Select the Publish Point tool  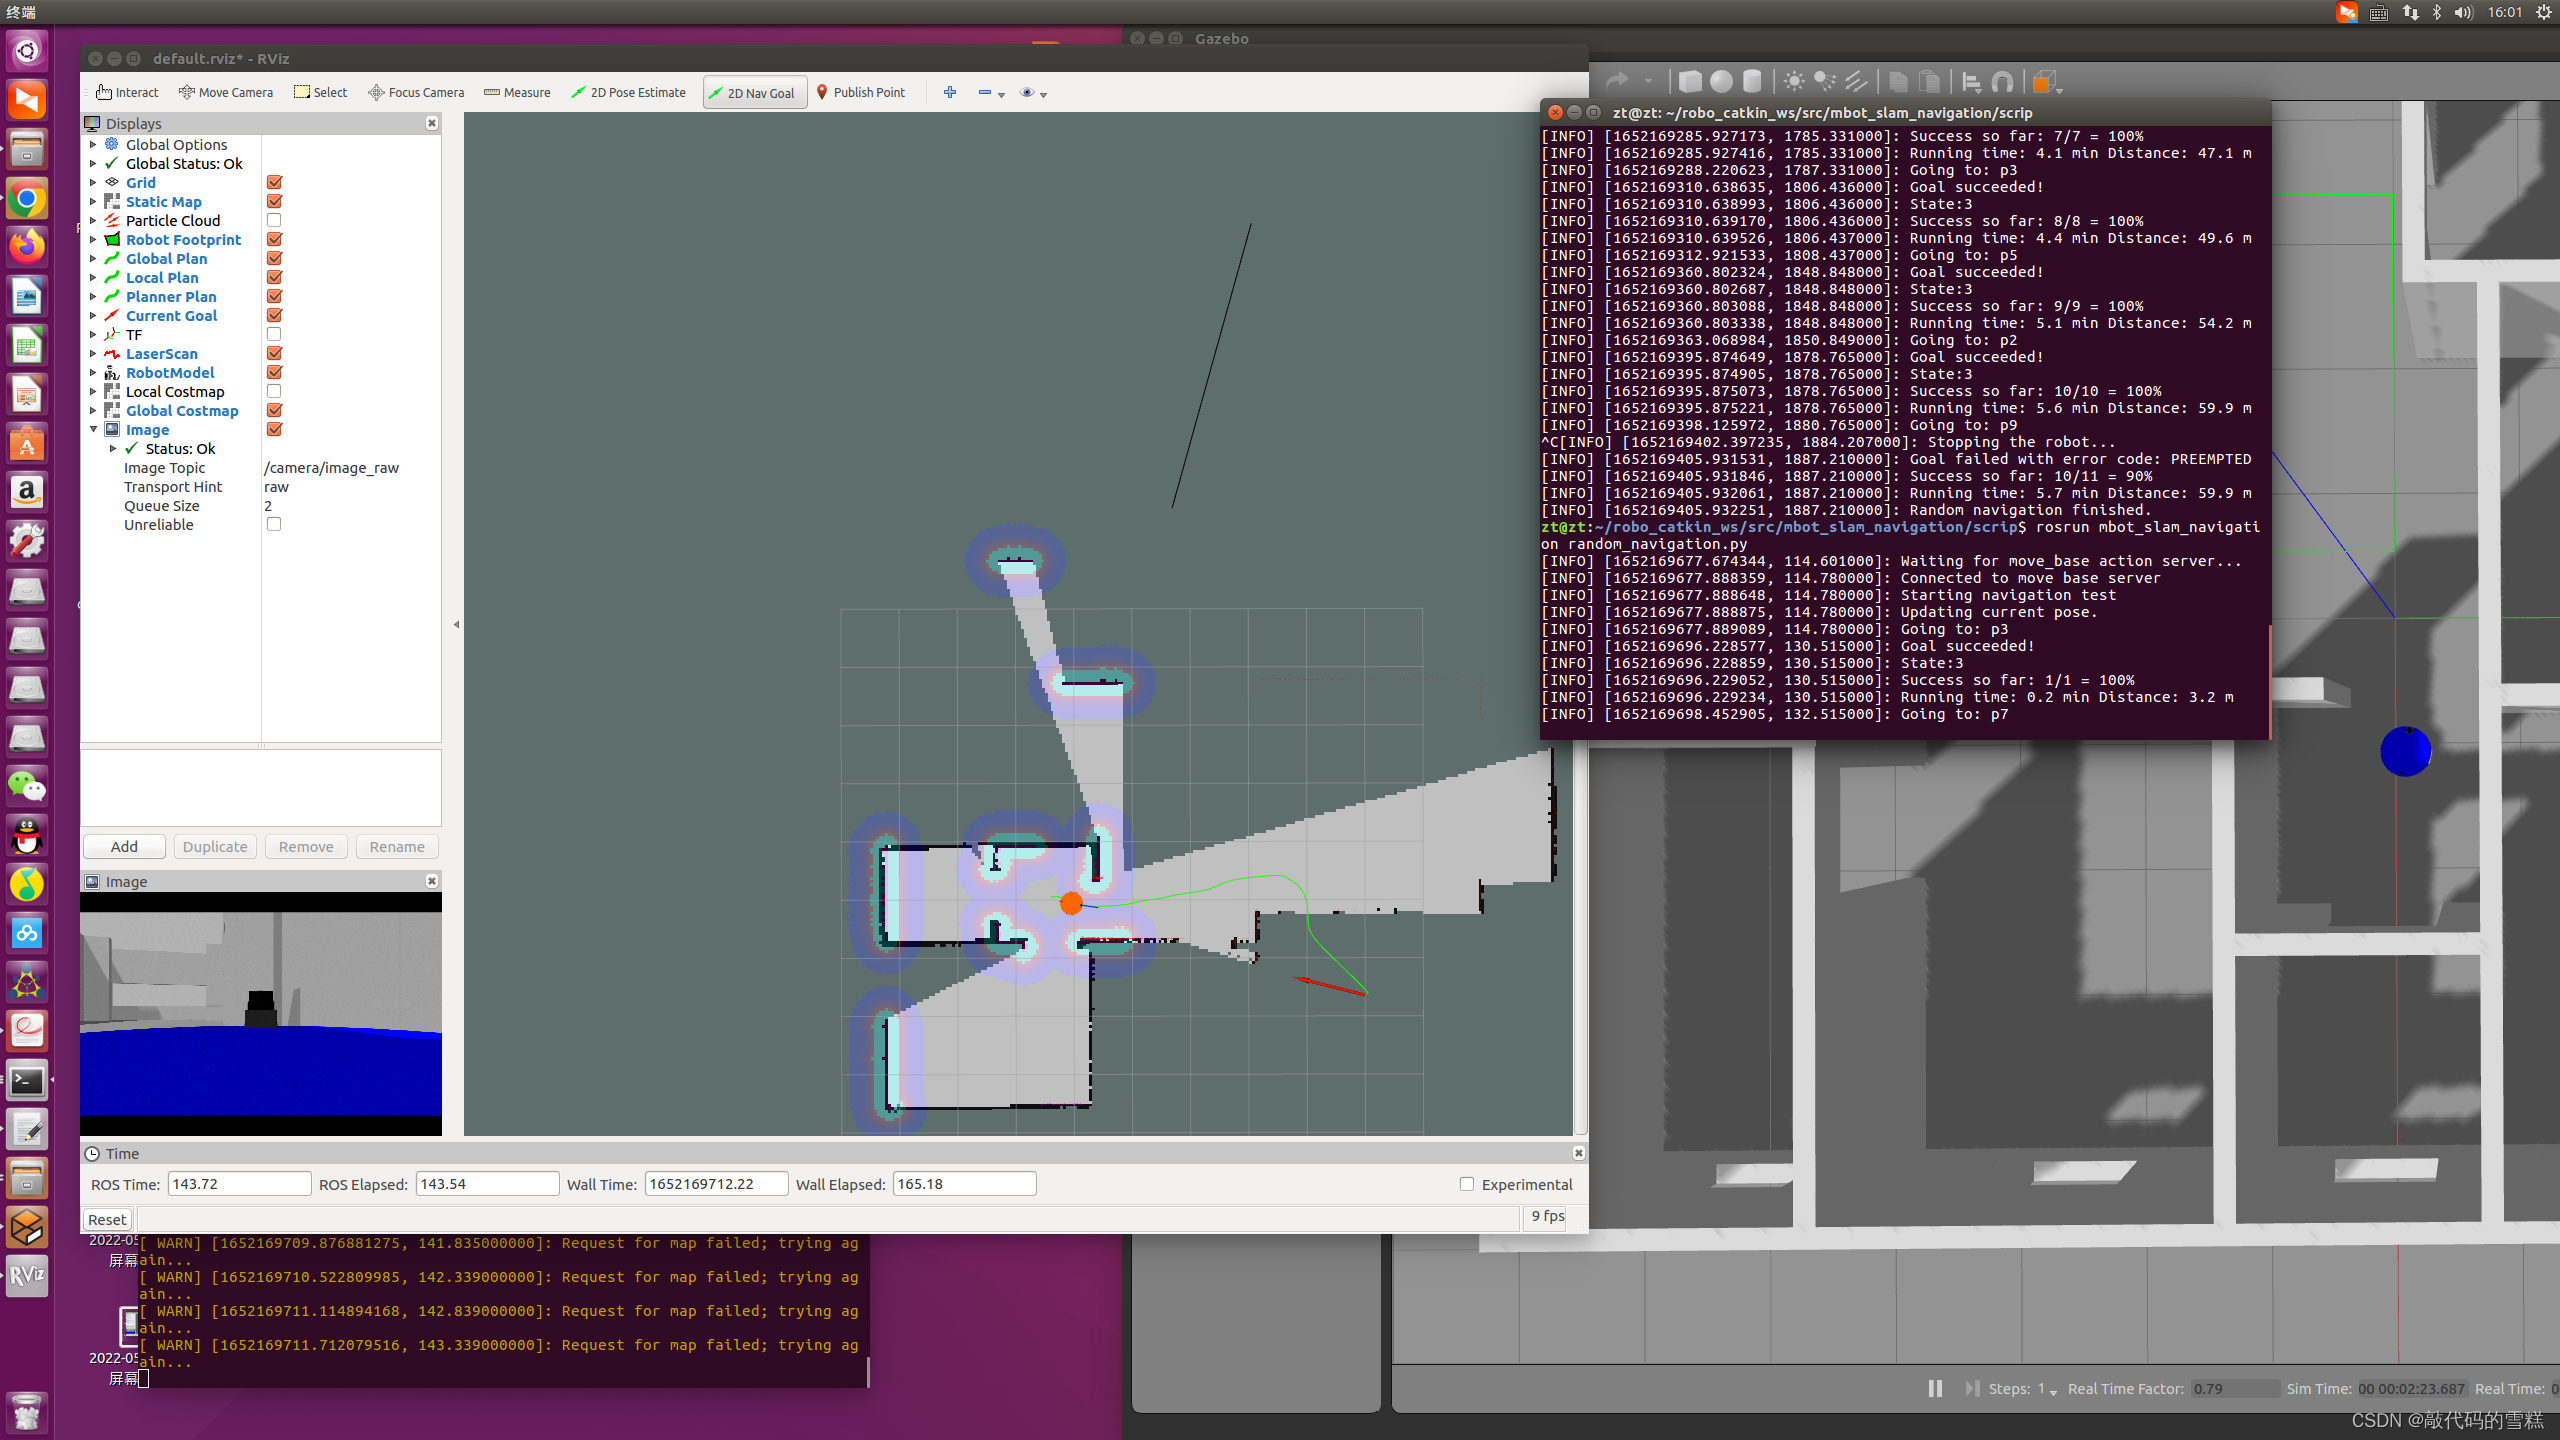tap(860, 92)
